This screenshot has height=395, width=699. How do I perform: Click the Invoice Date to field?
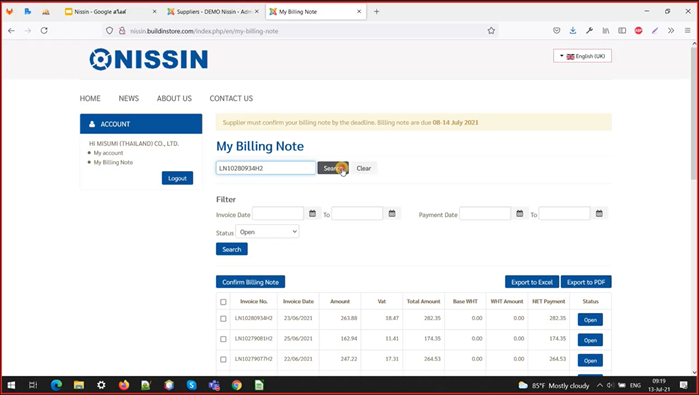click(358, 214)
